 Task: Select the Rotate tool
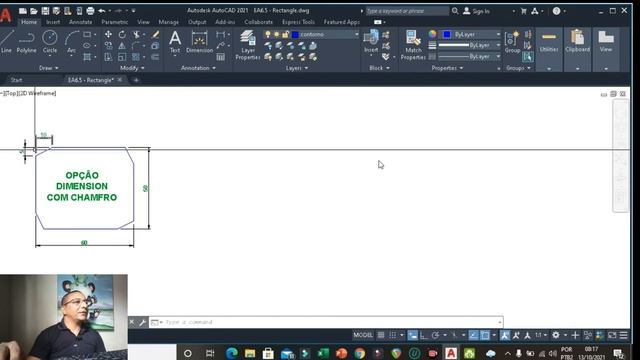click(122, 34)
